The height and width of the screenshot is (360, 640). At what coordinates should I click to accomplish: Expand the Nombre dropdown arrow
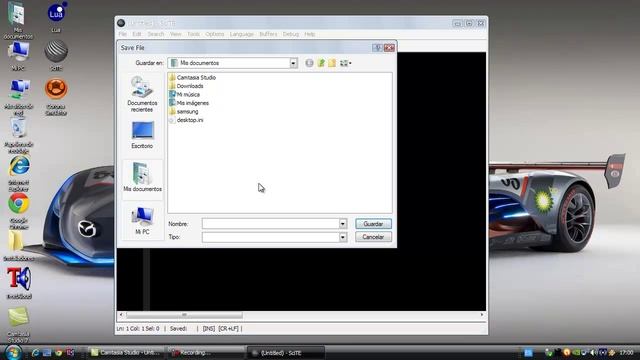[x=343, y=224]
